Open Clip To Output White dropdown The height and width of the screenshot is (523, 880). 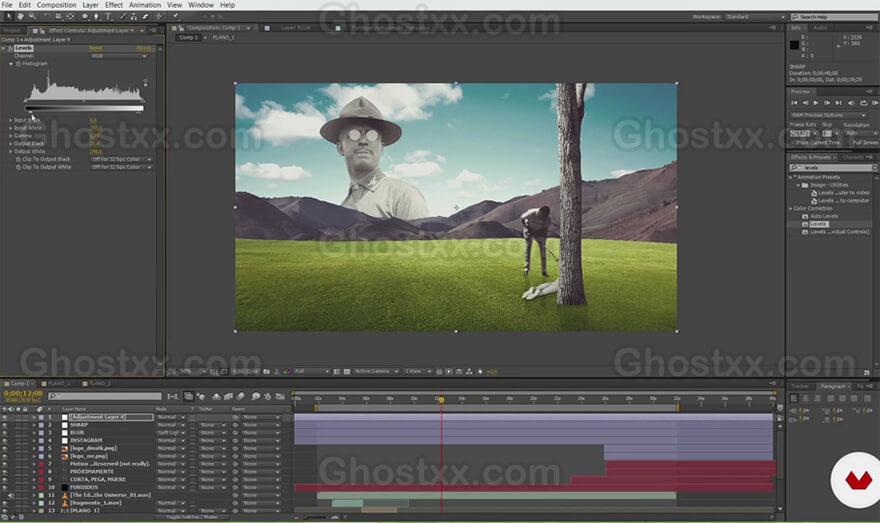click(121, 167)
